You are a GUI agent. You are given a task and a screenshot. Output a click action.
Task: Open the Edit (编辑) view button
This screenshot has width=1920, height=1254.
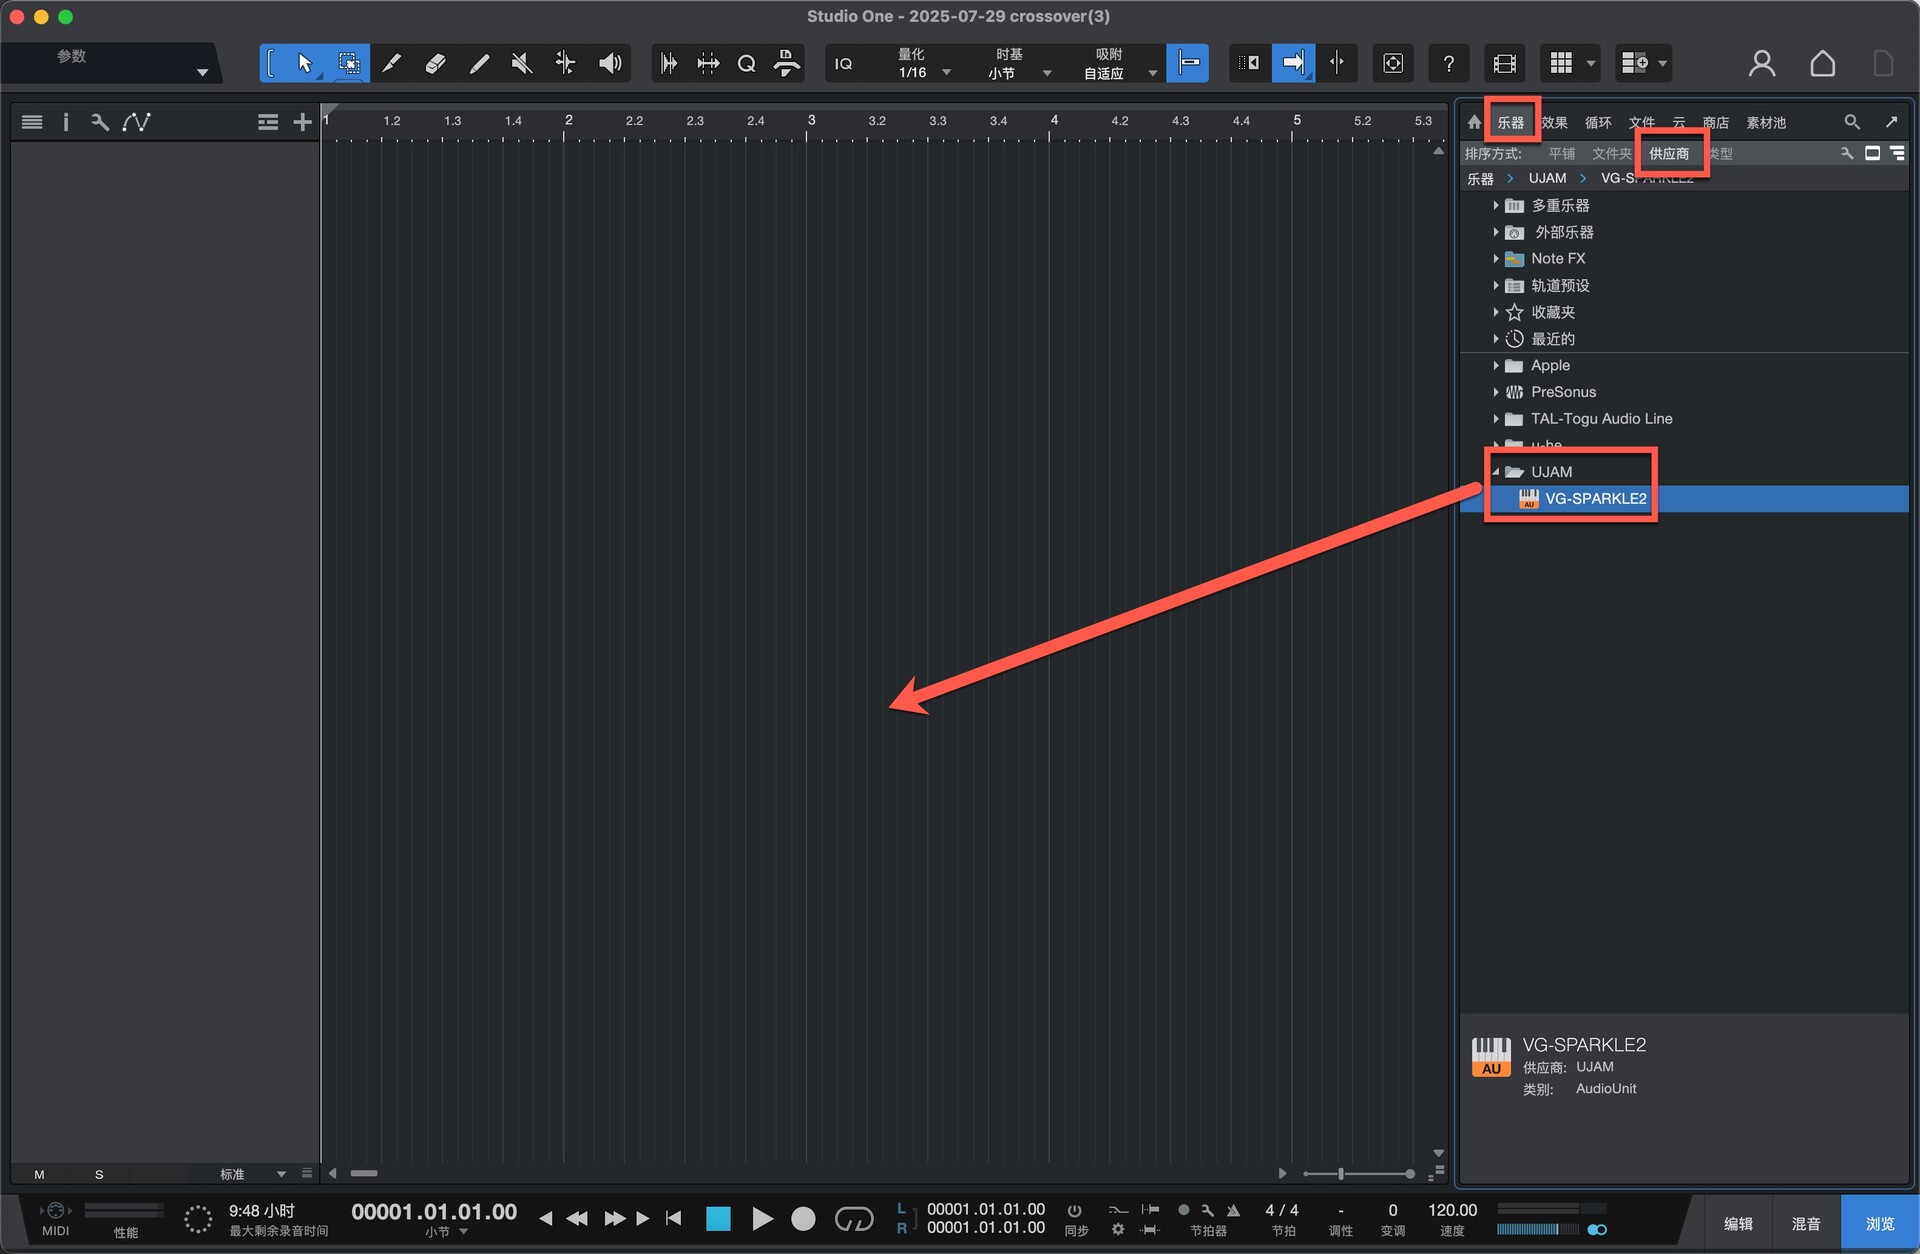[x=1738, y=1224]
